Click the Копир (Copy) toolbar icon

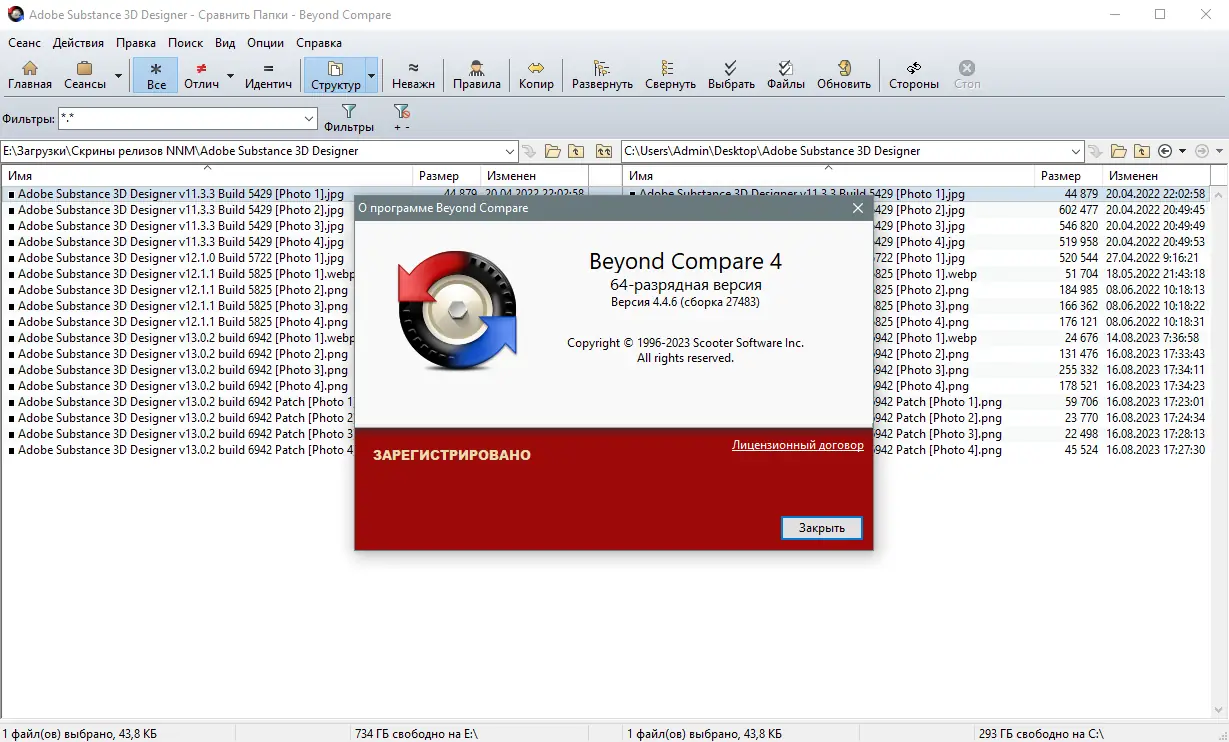tap(536, 74)
